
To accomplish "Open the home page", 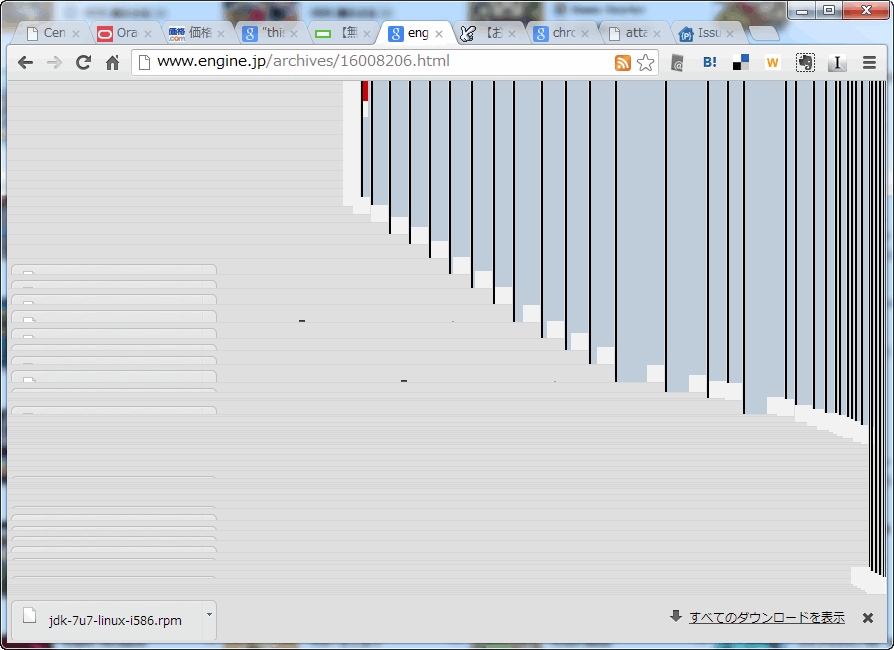I will click(113, 63).
